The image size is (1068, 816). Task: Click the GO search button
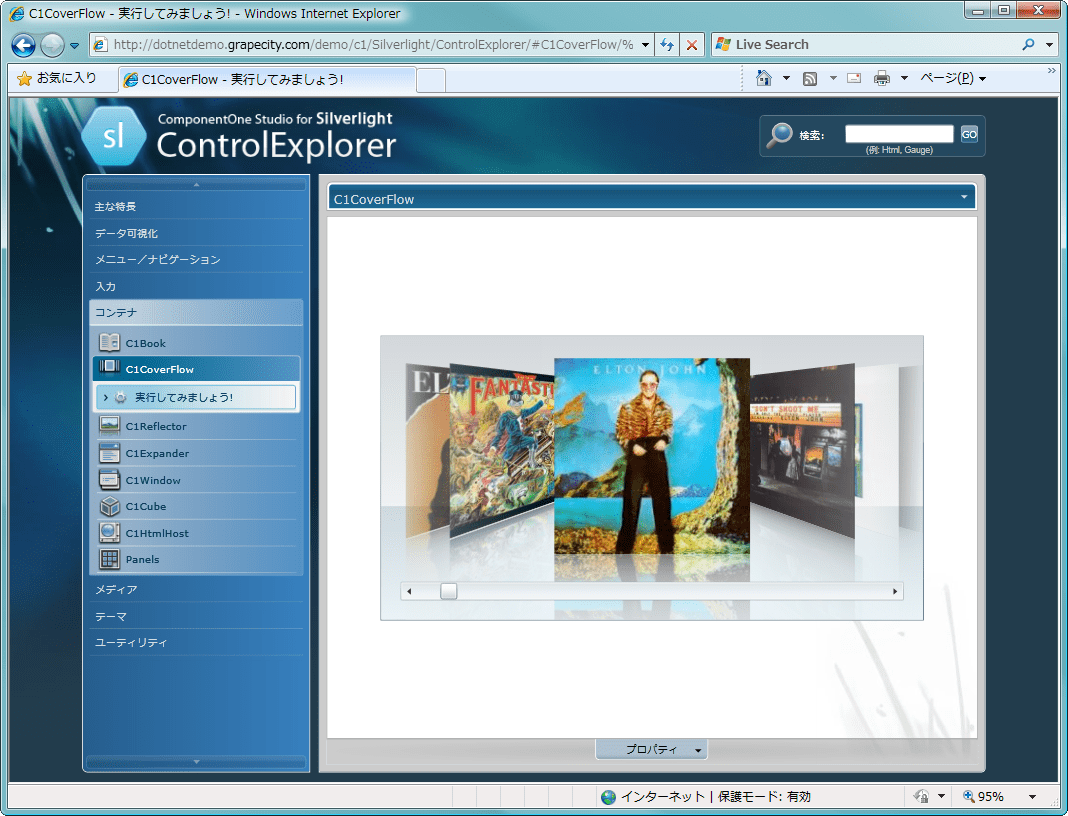coord(968,133)
